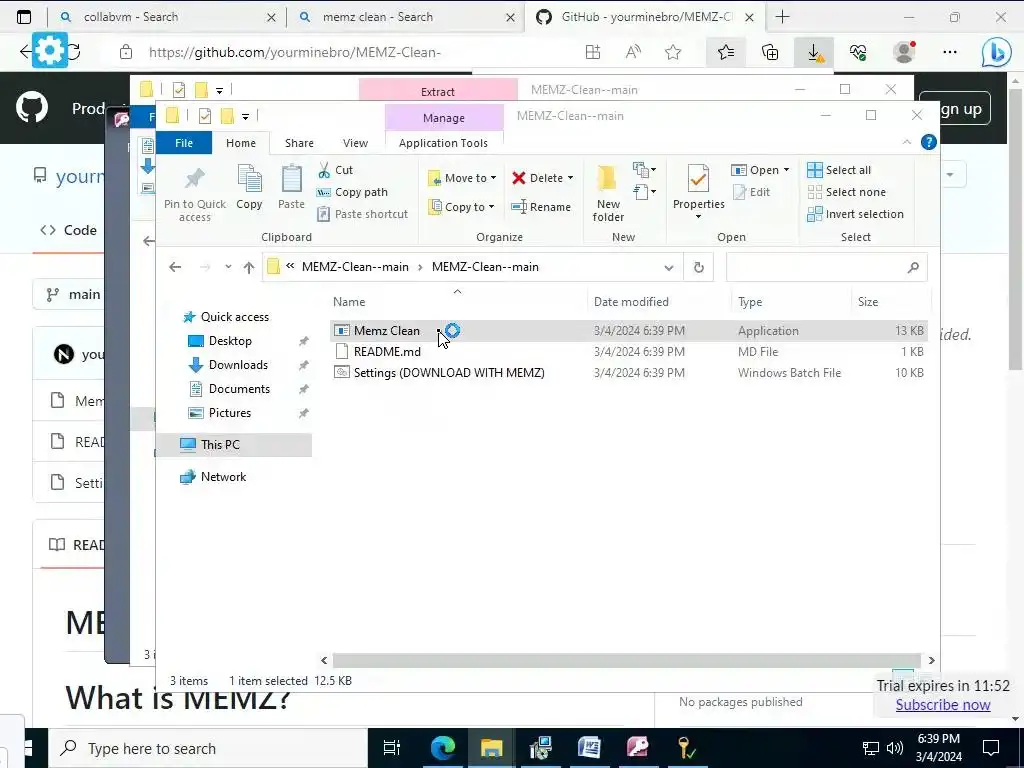Click the Paste ribbon button
The height and width of the screenshot is (768, 1024).
(291, 188)
